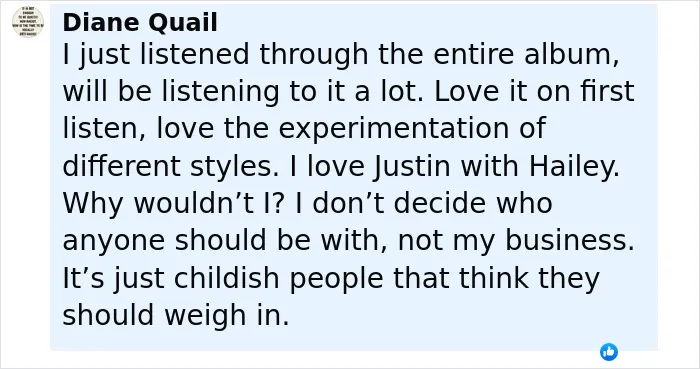Open the Diane Quail profile name link
Image resolution: width=700 pixels, height=369 pixels.
(140, 22)
